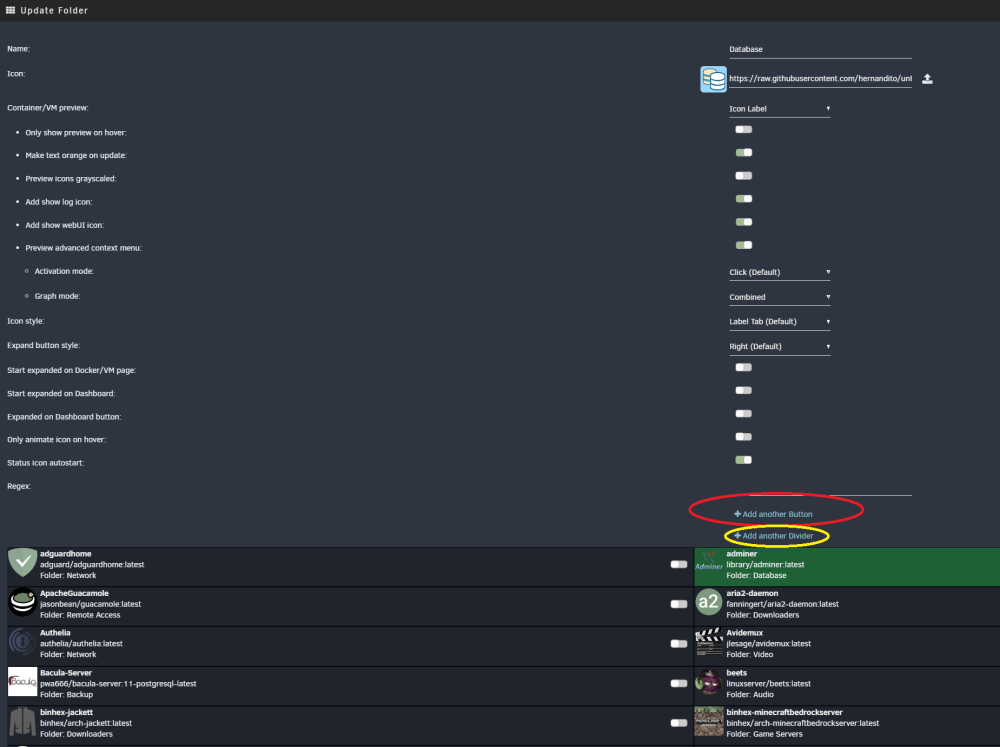Click the ApacheGuacamole container icon
The image size is (1000, 747).
[22, 602]
